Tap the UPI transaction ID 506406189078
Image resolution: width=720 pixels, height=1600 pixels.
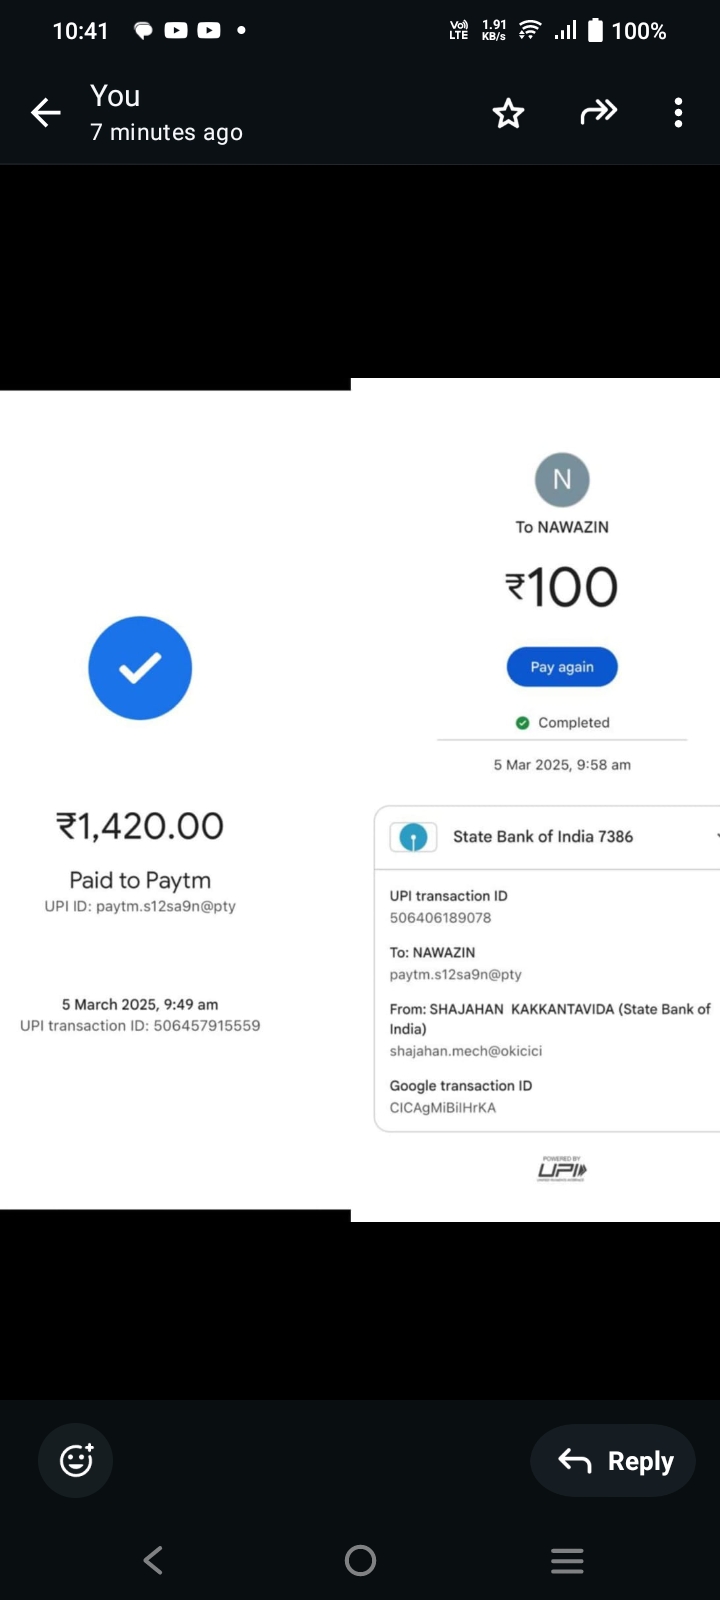[x=440, y=918]
